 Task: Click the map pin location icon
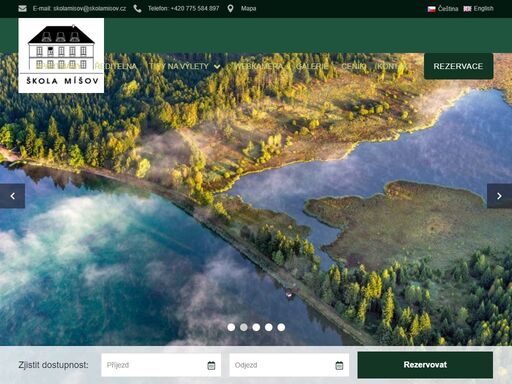[x=230, y=9]
